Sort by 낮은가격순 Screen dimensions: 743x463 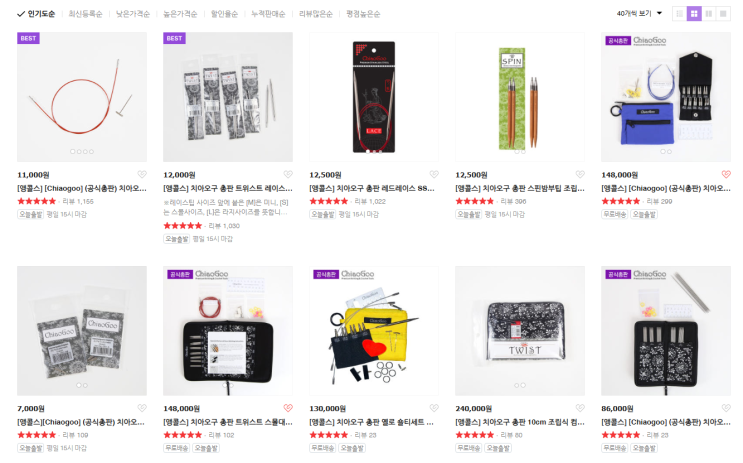[x=133, y=14]
